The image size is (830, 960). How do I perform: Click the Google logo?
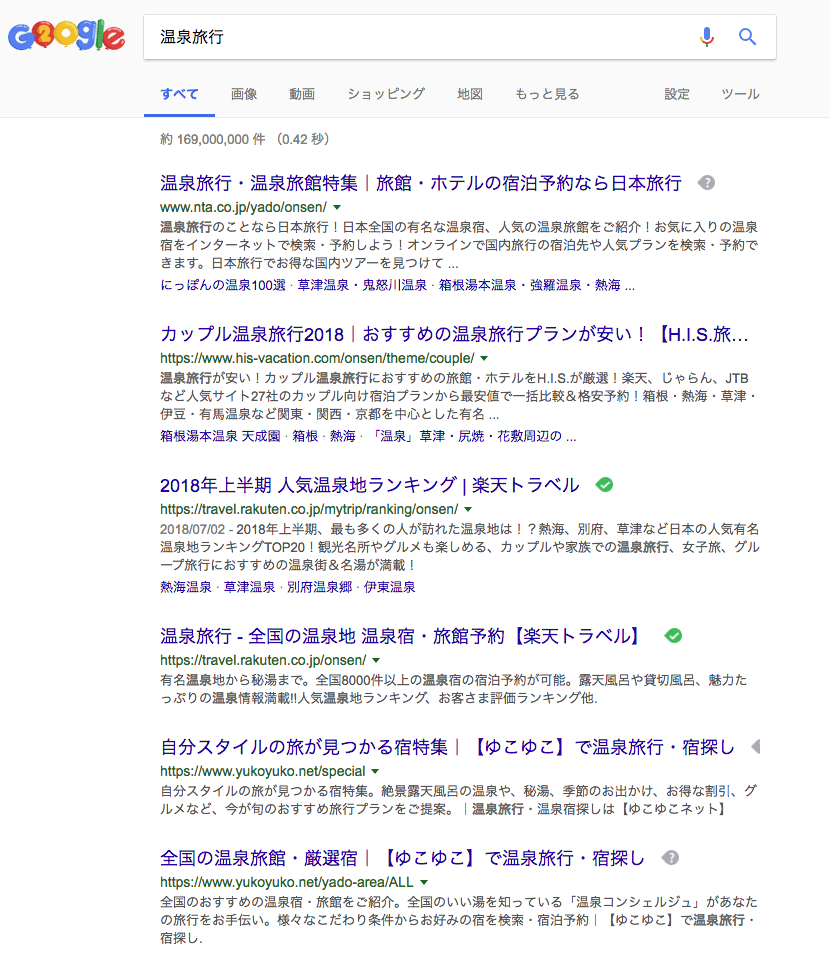point(67,37)
